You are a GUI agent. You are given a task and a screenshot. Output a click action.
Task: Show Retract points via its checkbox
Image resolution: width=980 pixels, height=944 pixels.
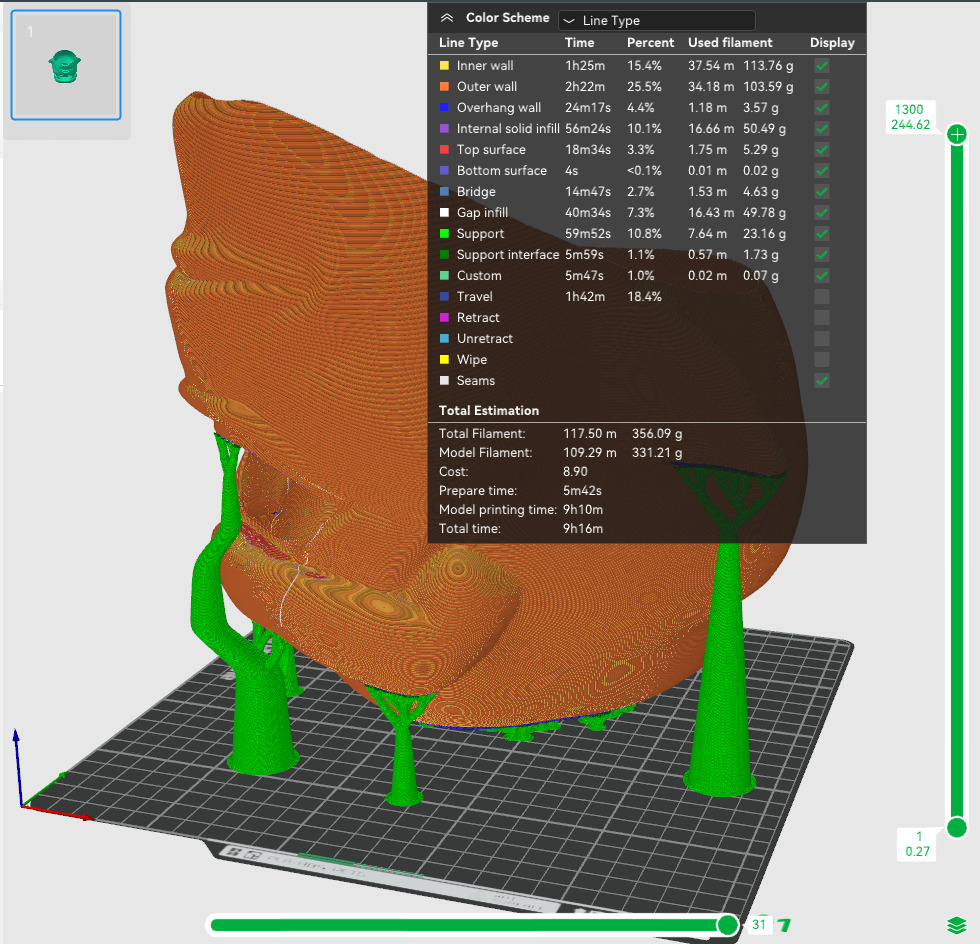coord(822,318)
